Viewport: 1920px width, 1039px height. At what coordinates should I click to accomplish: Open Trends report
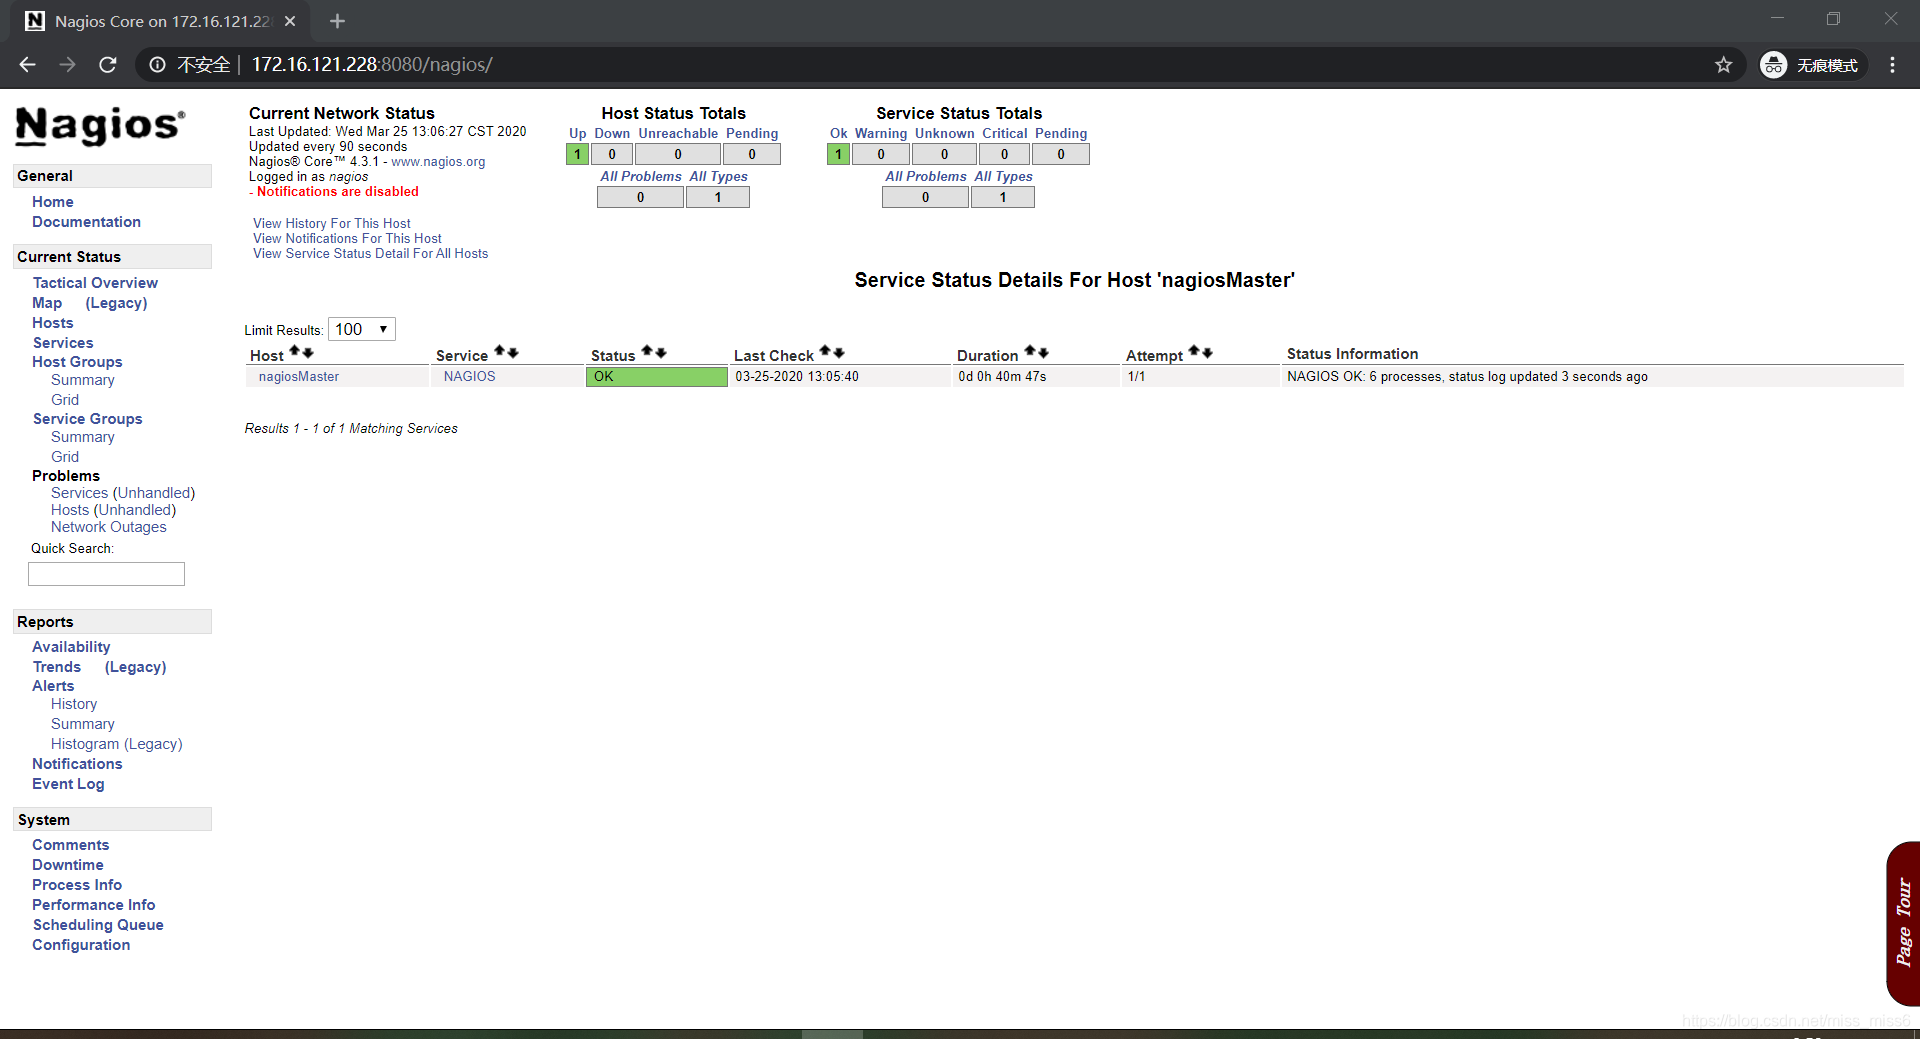click(x=57, y=667)
